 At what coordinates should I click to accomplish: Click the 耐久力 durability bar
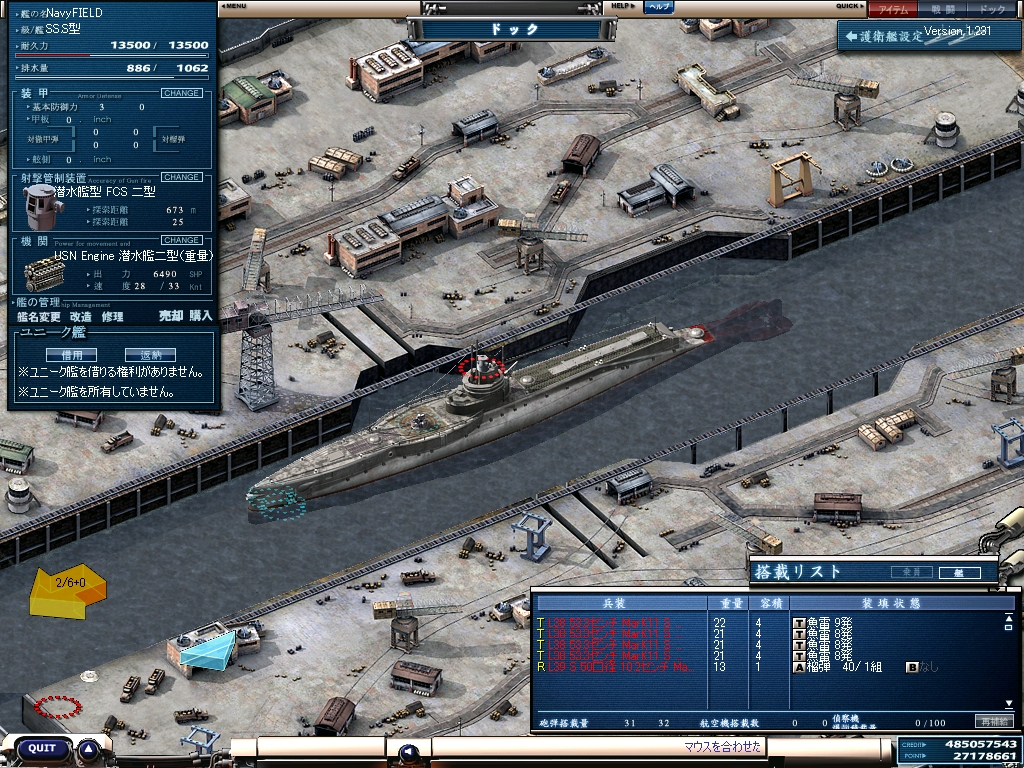coord(111,55)
